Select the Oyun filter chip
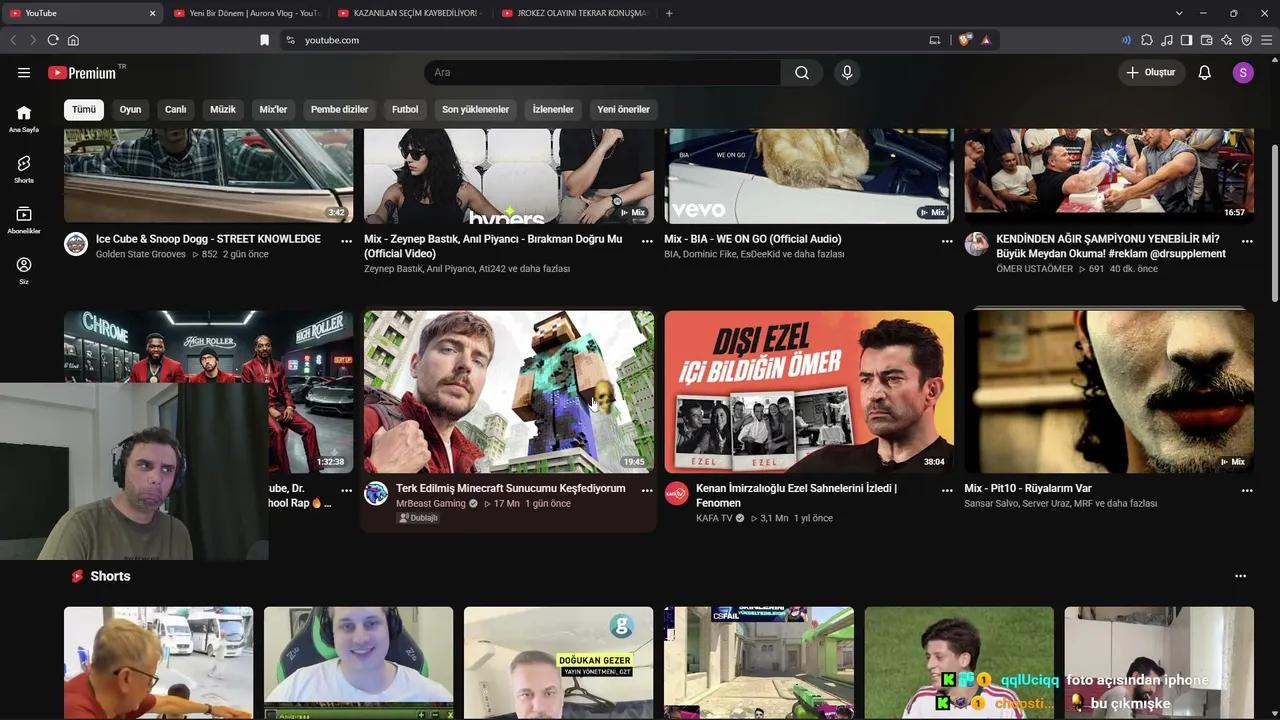1280x720 pixels. [x=131, y=109]
